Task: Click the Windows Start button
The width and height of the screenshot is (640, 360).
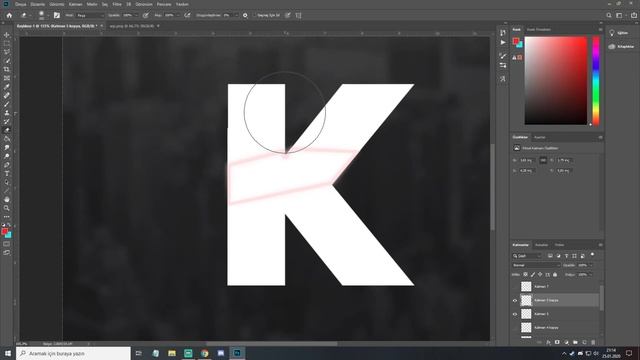Action: 8,353
